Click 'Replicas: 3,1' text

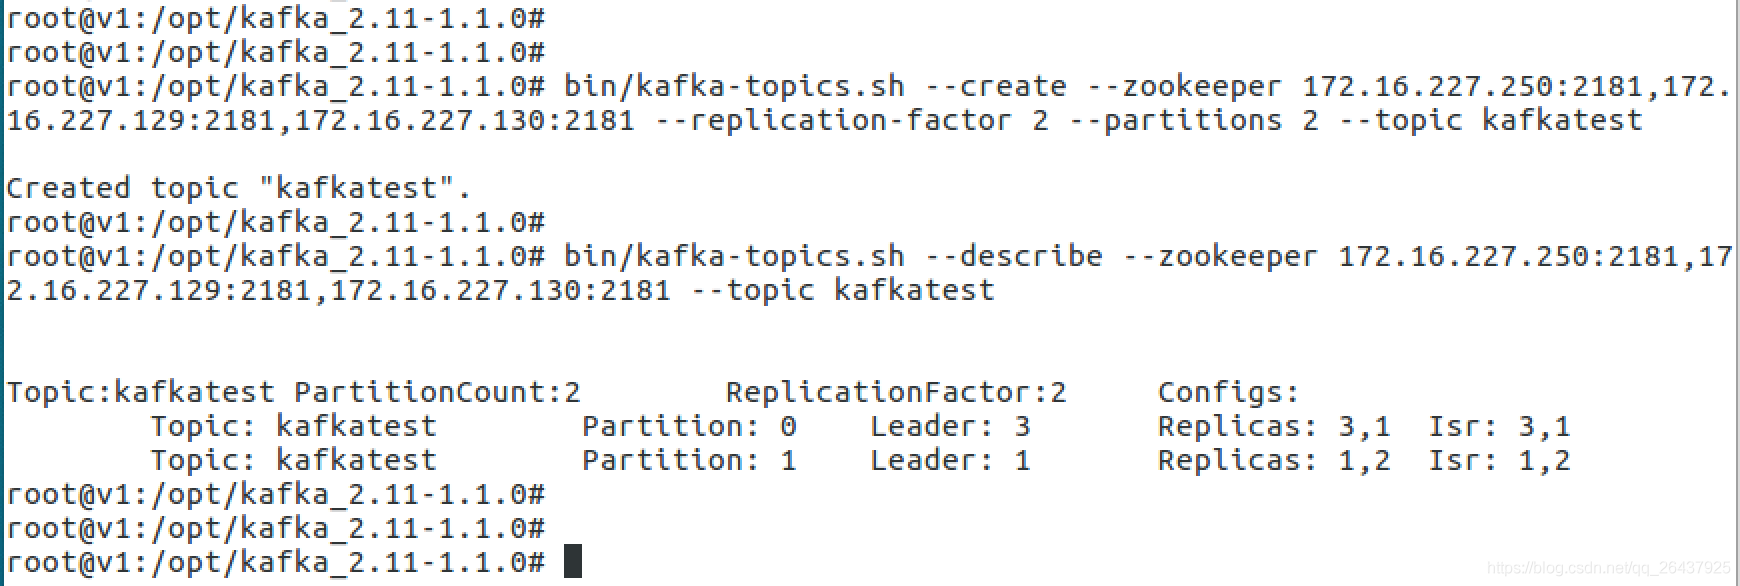tap(1274, 426)
